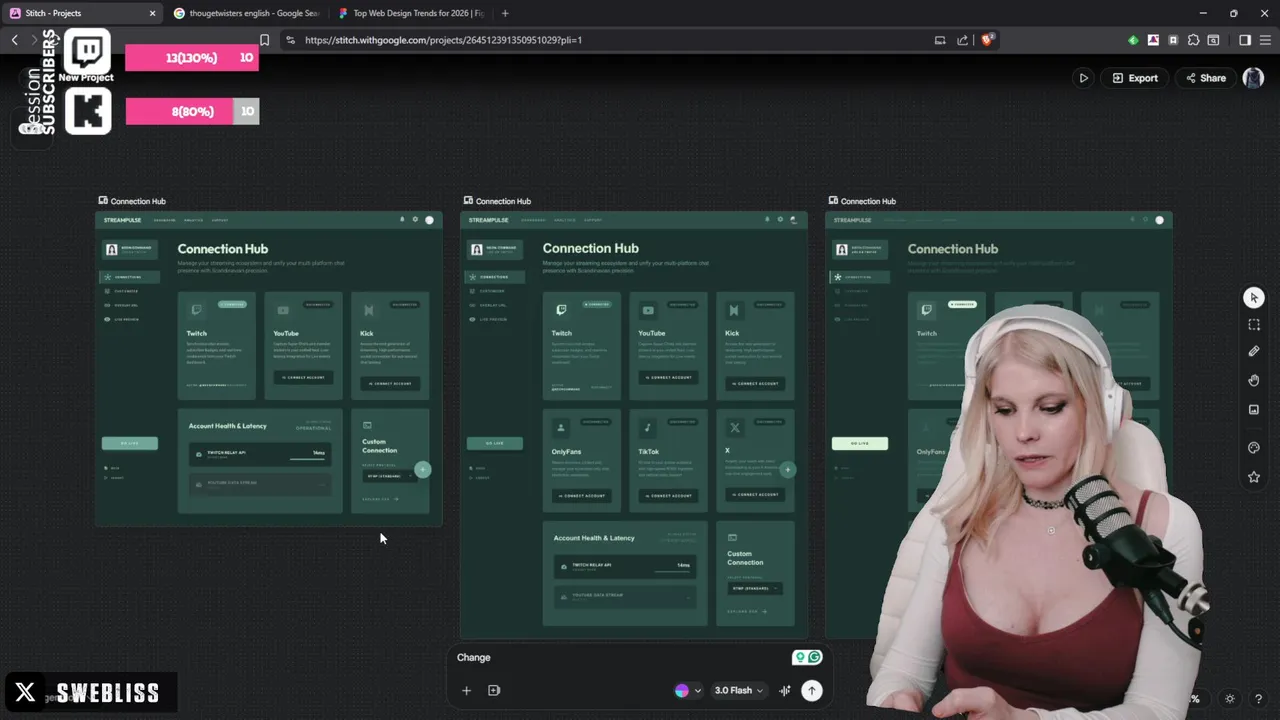Open the browser hamburger menu
1280x720 pixels.
[1265, 40]
